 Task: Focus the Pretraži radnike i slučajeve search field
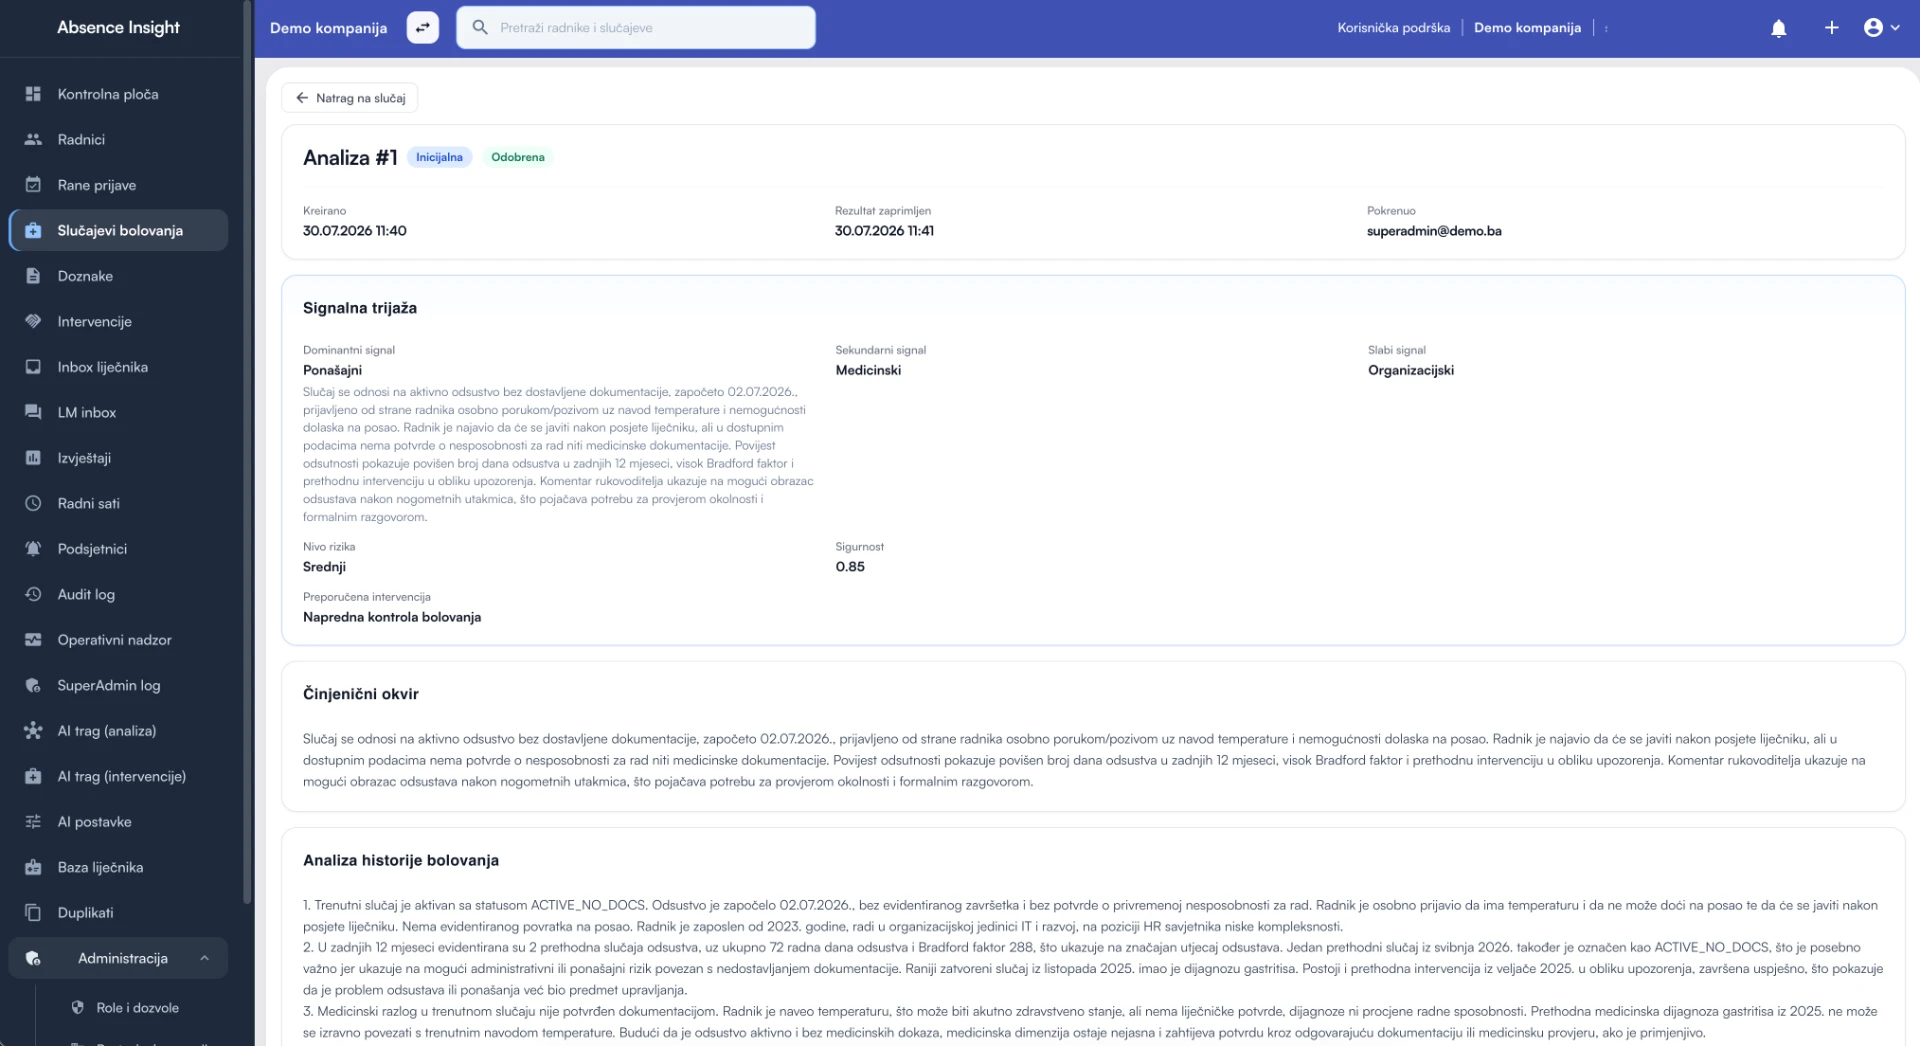click(636, 27)
